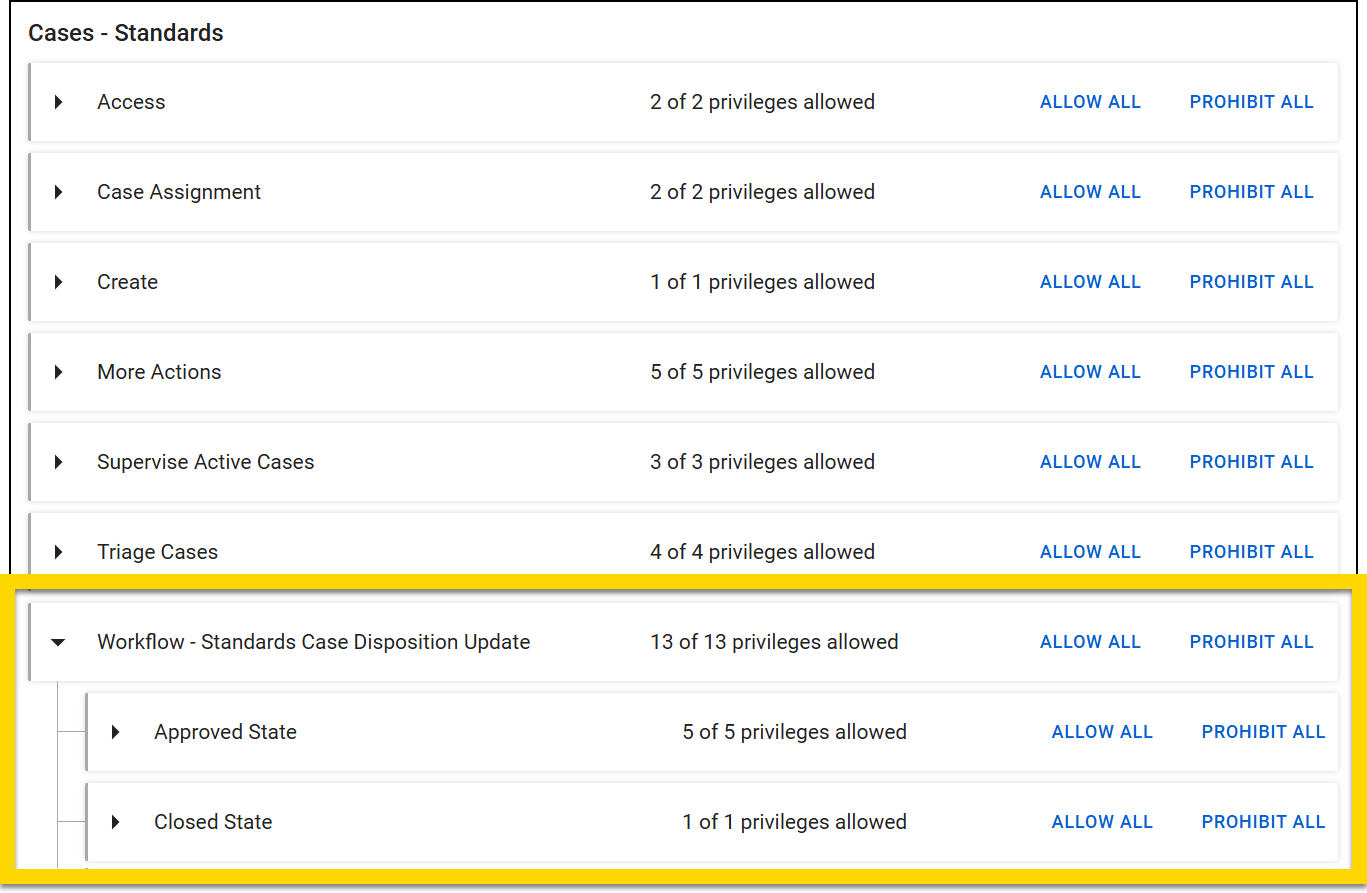Click ALLOW ALL for Approved State
This screenshot has height=893, width=1367.
(x=1101, y=731)
